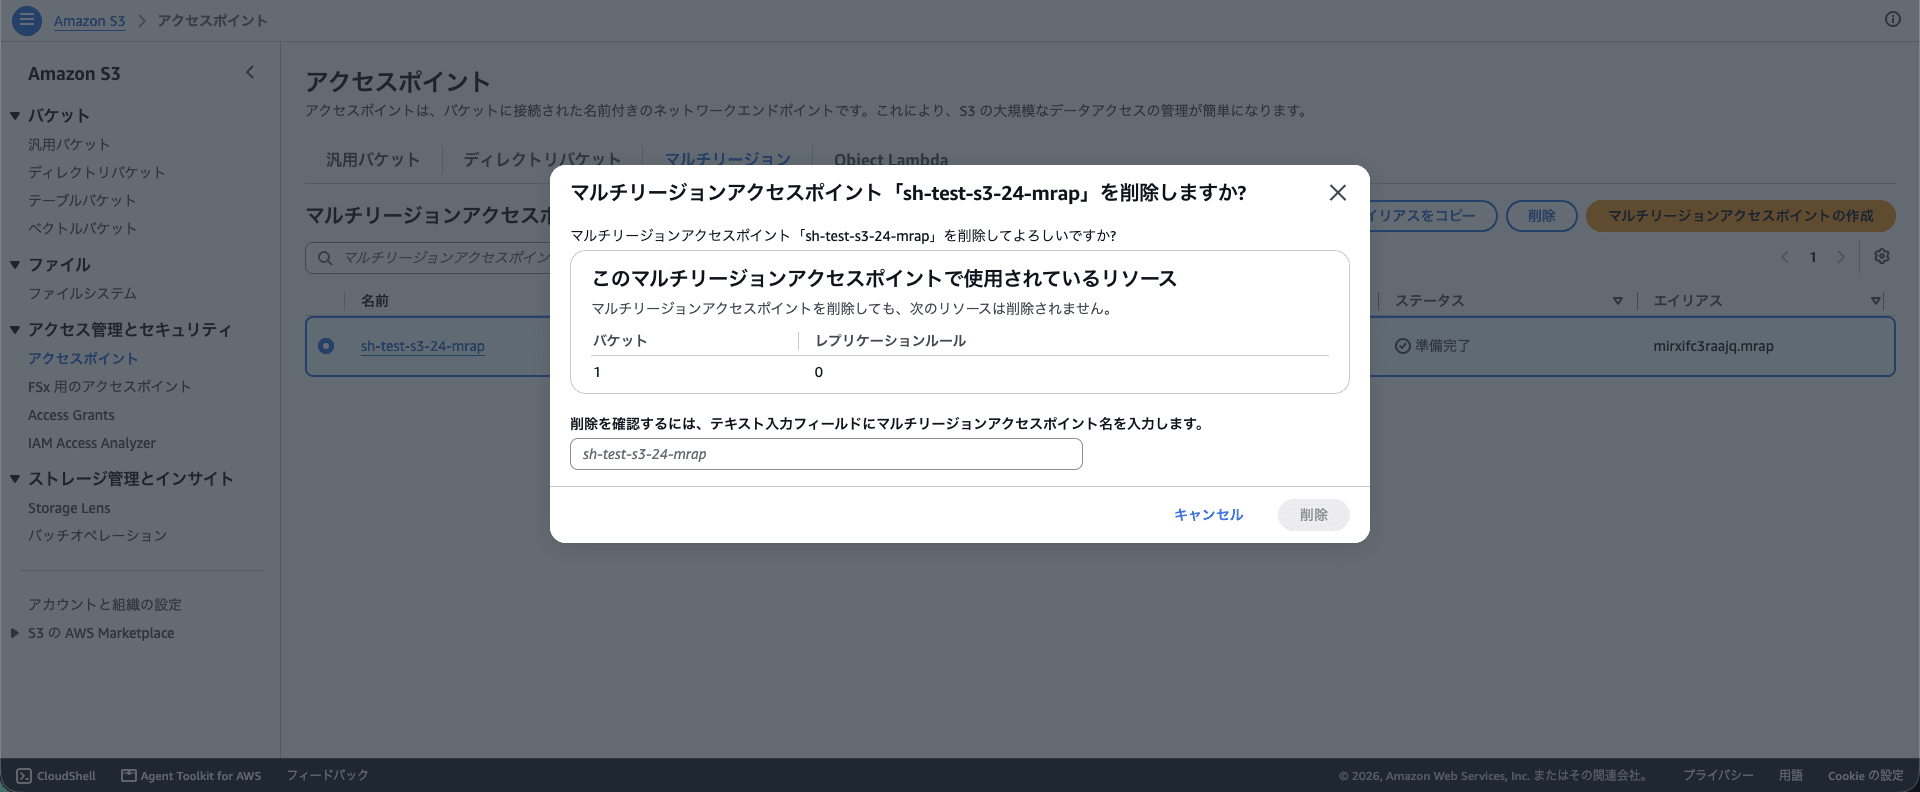
Task: Click the バケット count value 1
Action: [597, 372]
